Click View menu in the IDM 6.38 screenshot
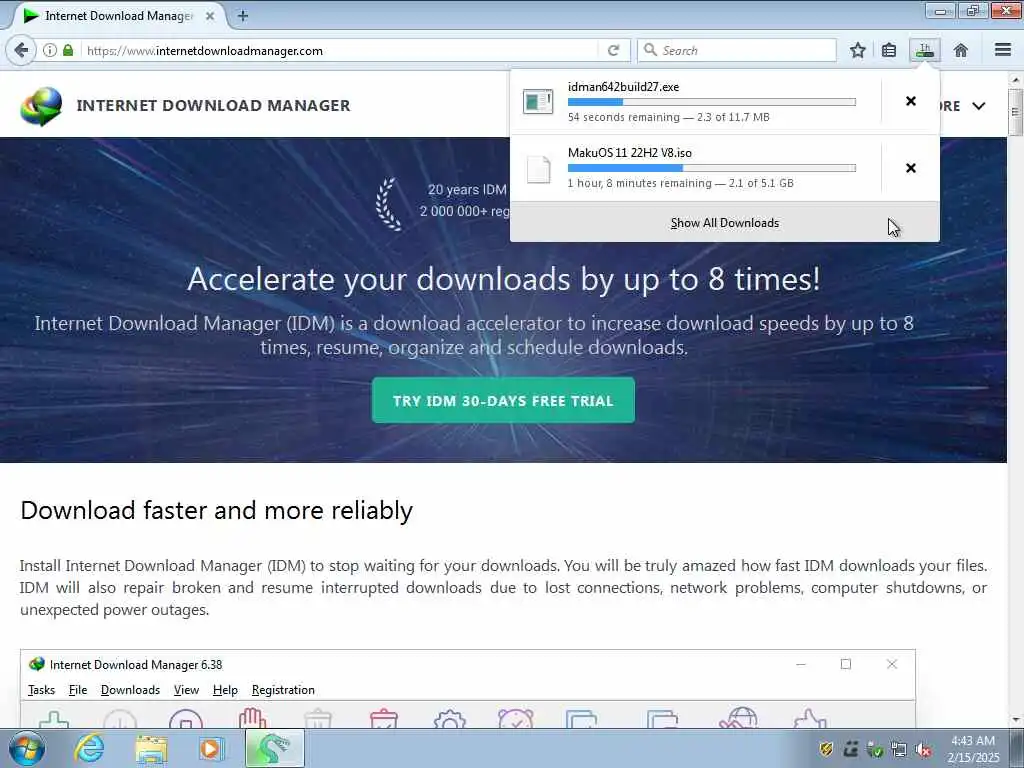The image size is (1024, 768). coord(186,690)
